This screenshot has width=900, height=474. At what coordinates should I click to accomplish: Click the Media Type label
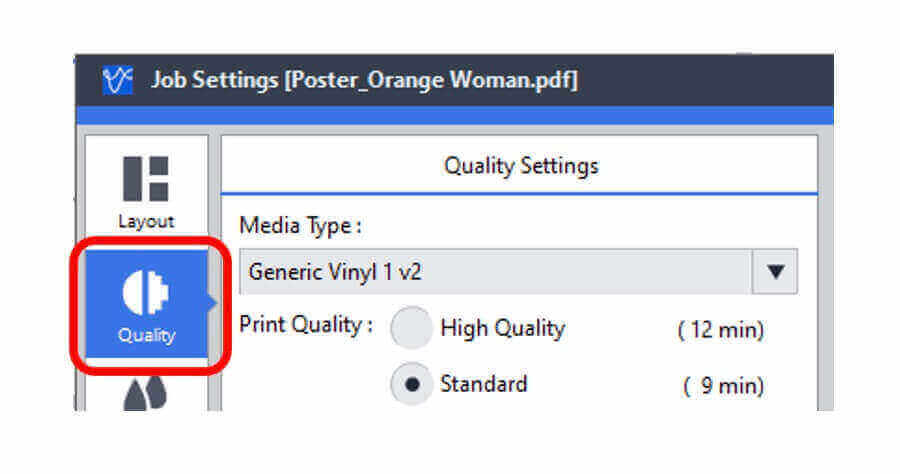pos(300,226)
